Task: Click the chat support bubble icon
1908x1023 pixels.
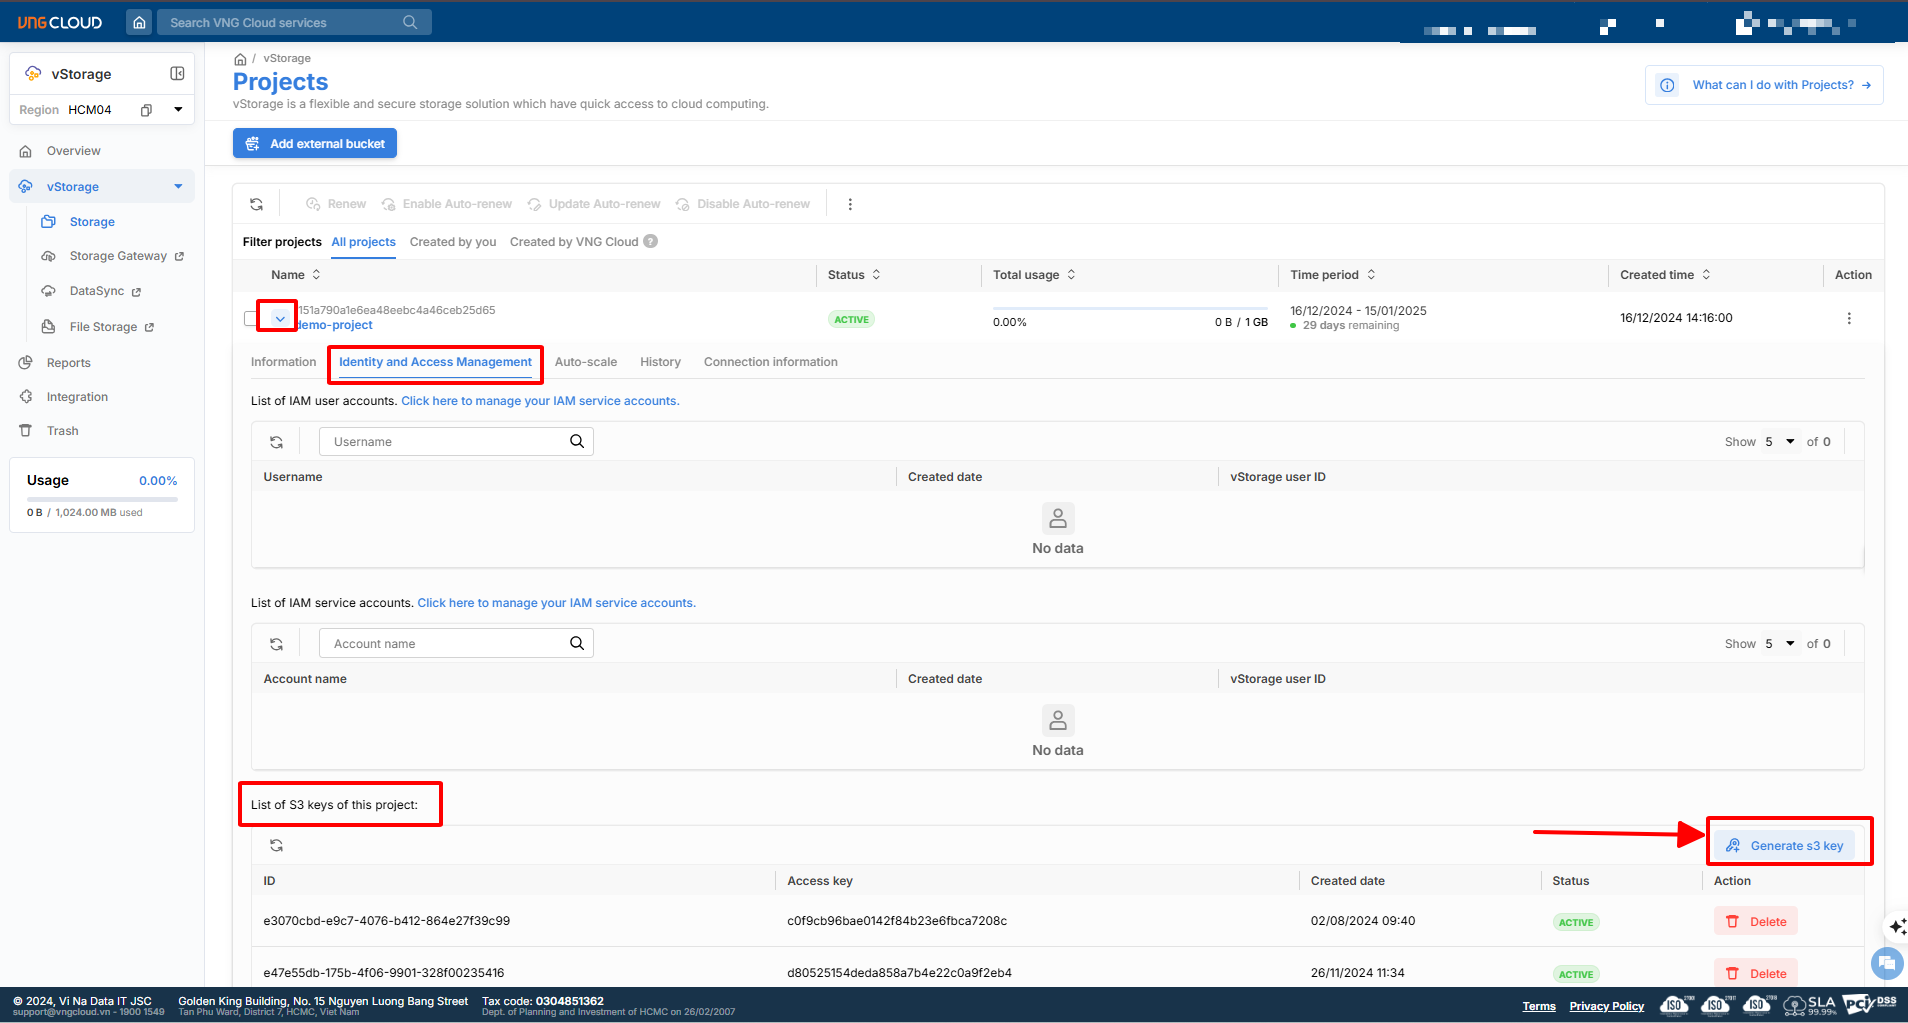Action: click(x=1886, y=964)
